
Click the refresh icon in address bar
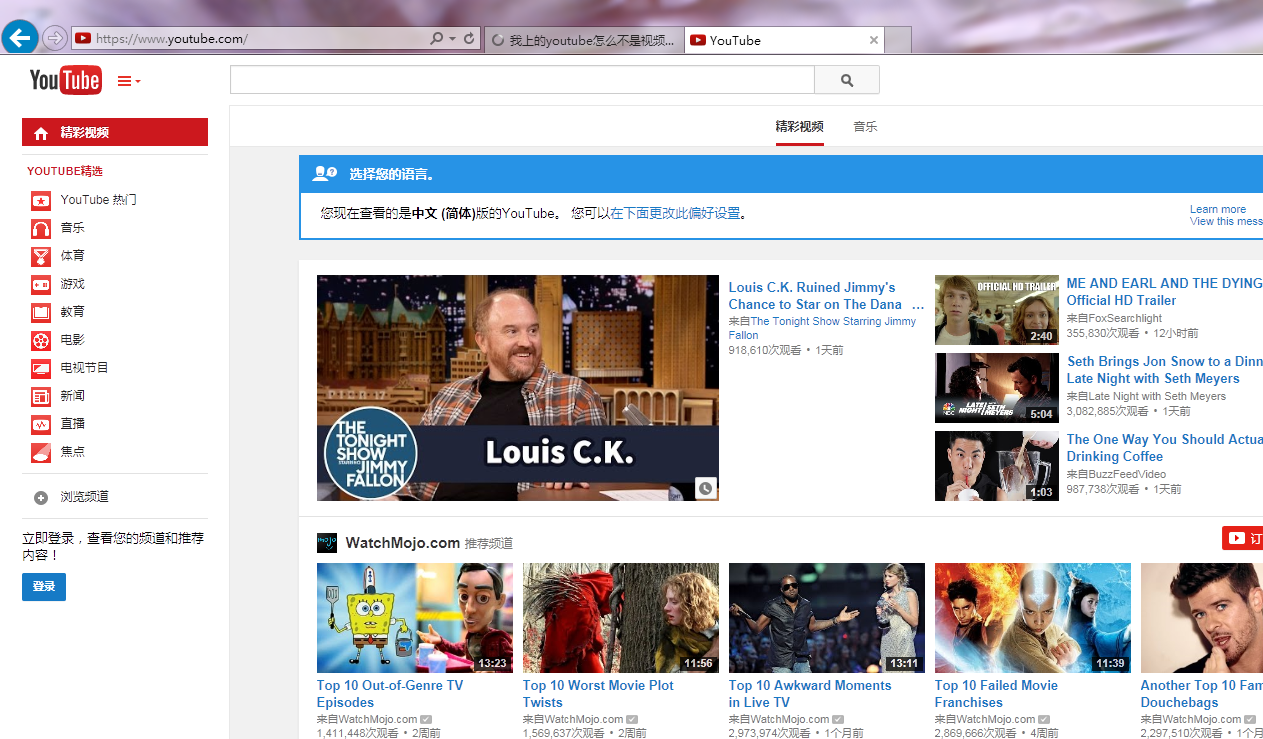pyautogui.click(x=469, y=39)
